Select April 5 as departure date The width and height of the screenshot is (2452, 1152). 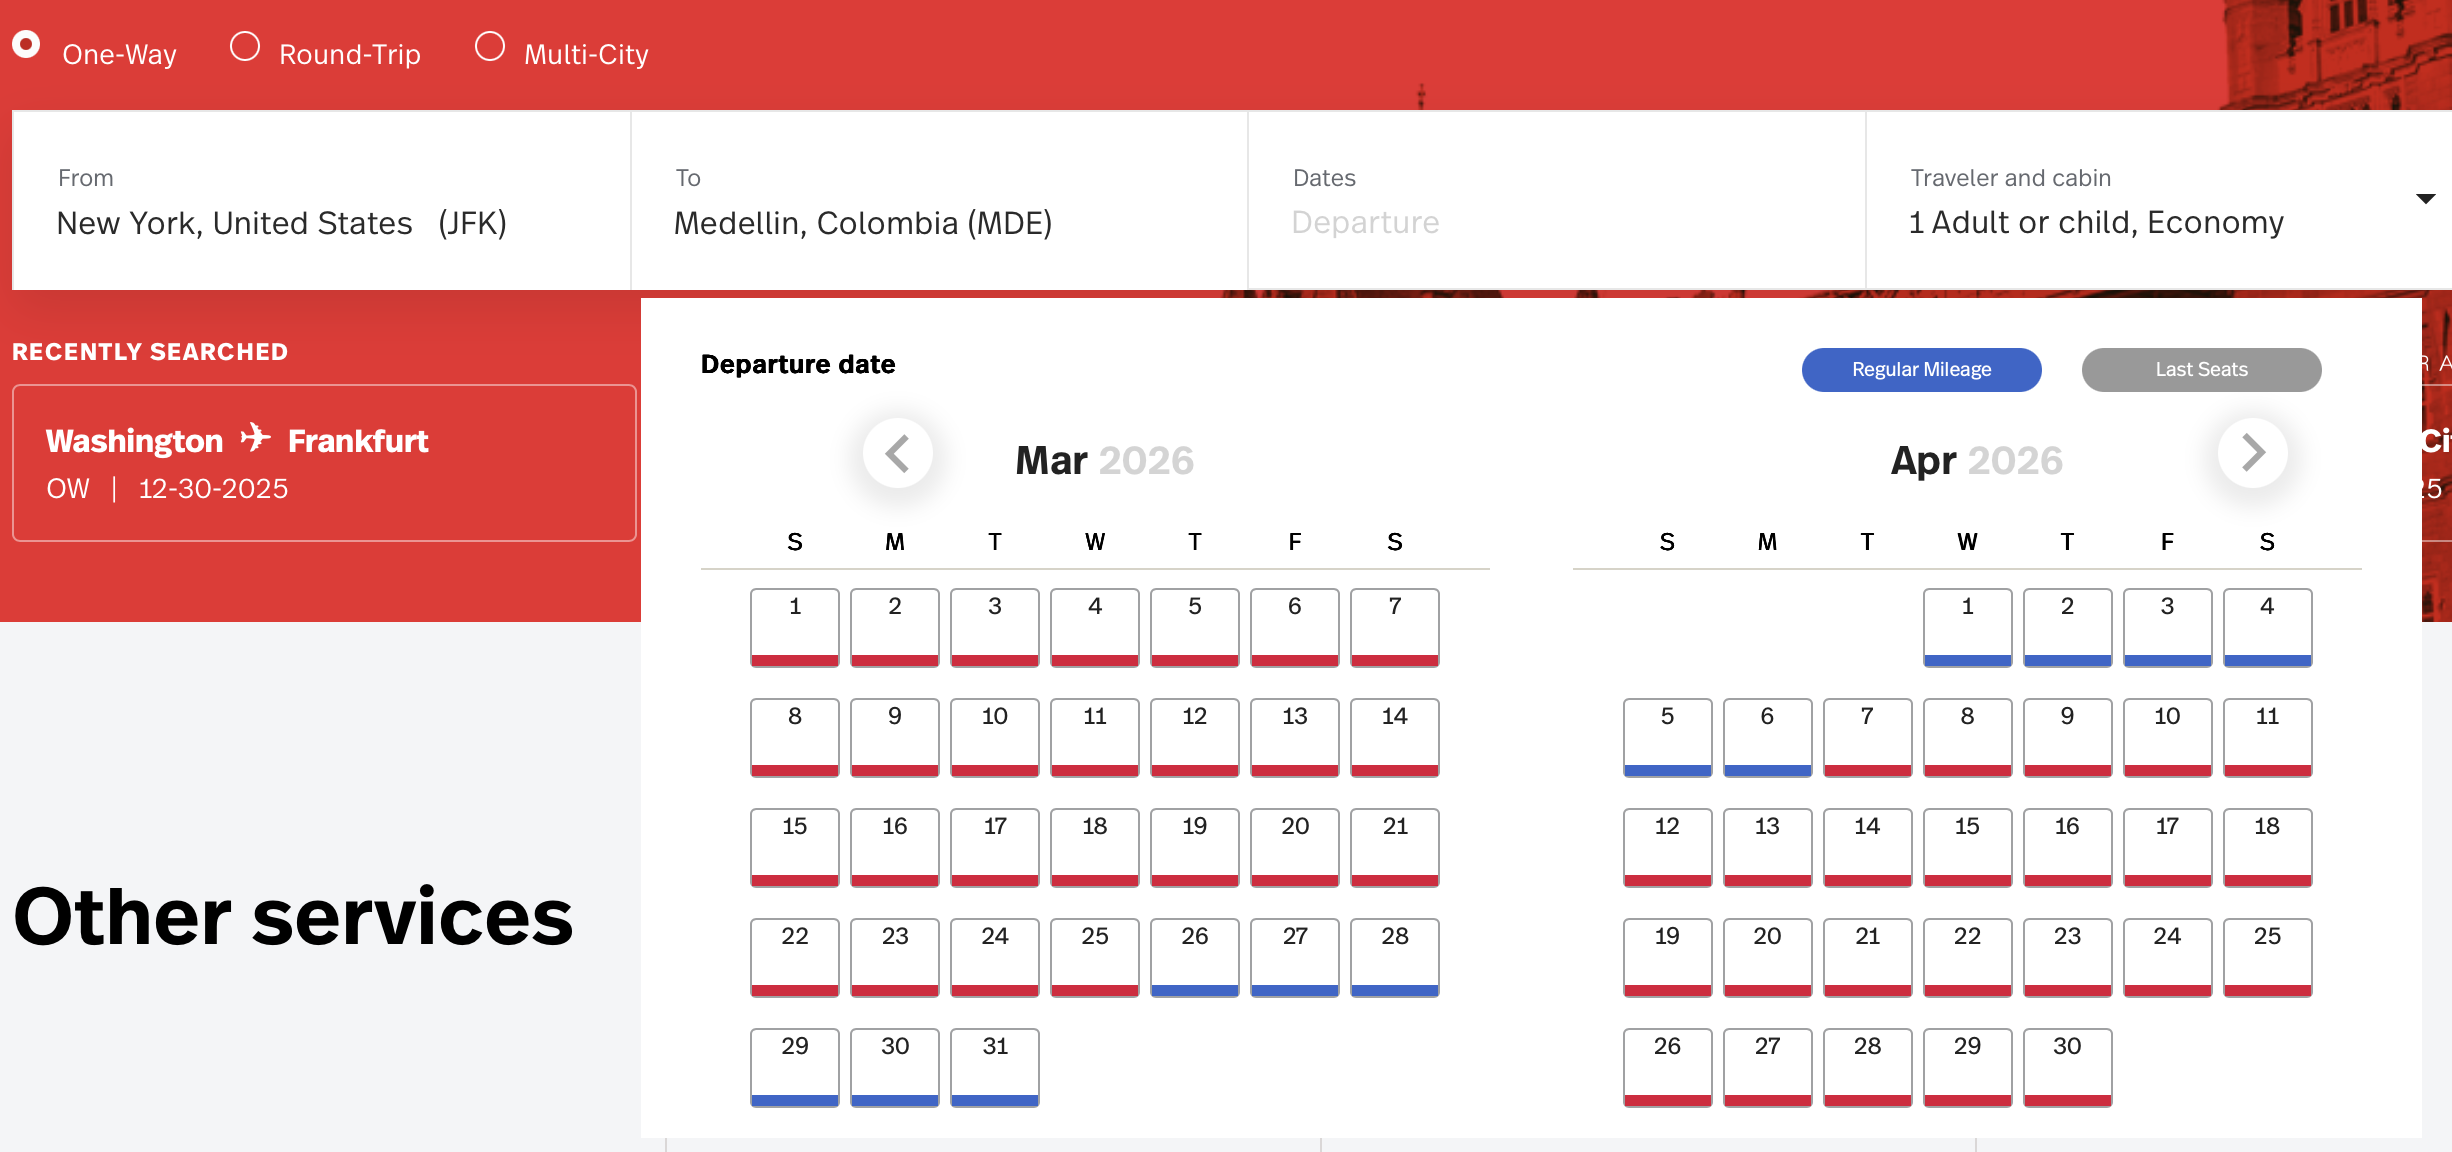click(x=1666, y=737)
